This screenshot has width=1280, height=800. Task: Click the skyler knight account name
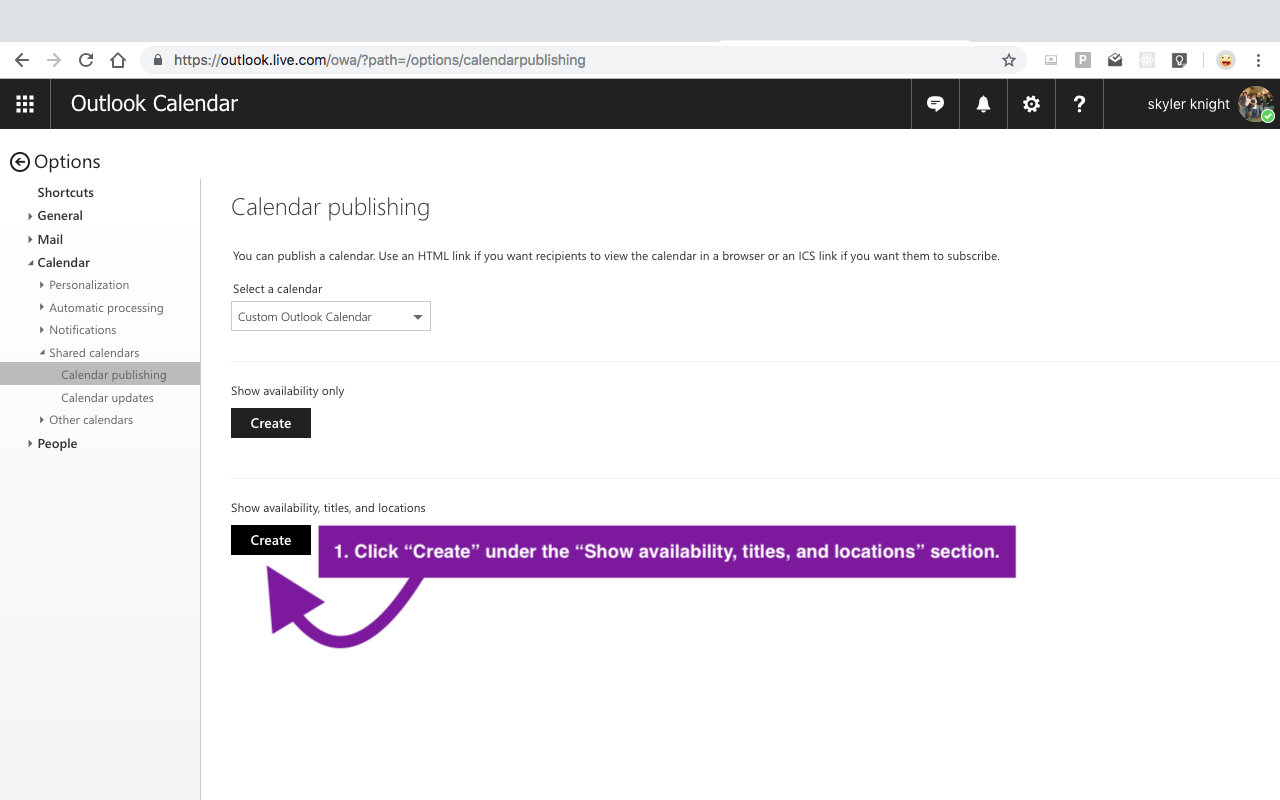tap(1188, 104)
